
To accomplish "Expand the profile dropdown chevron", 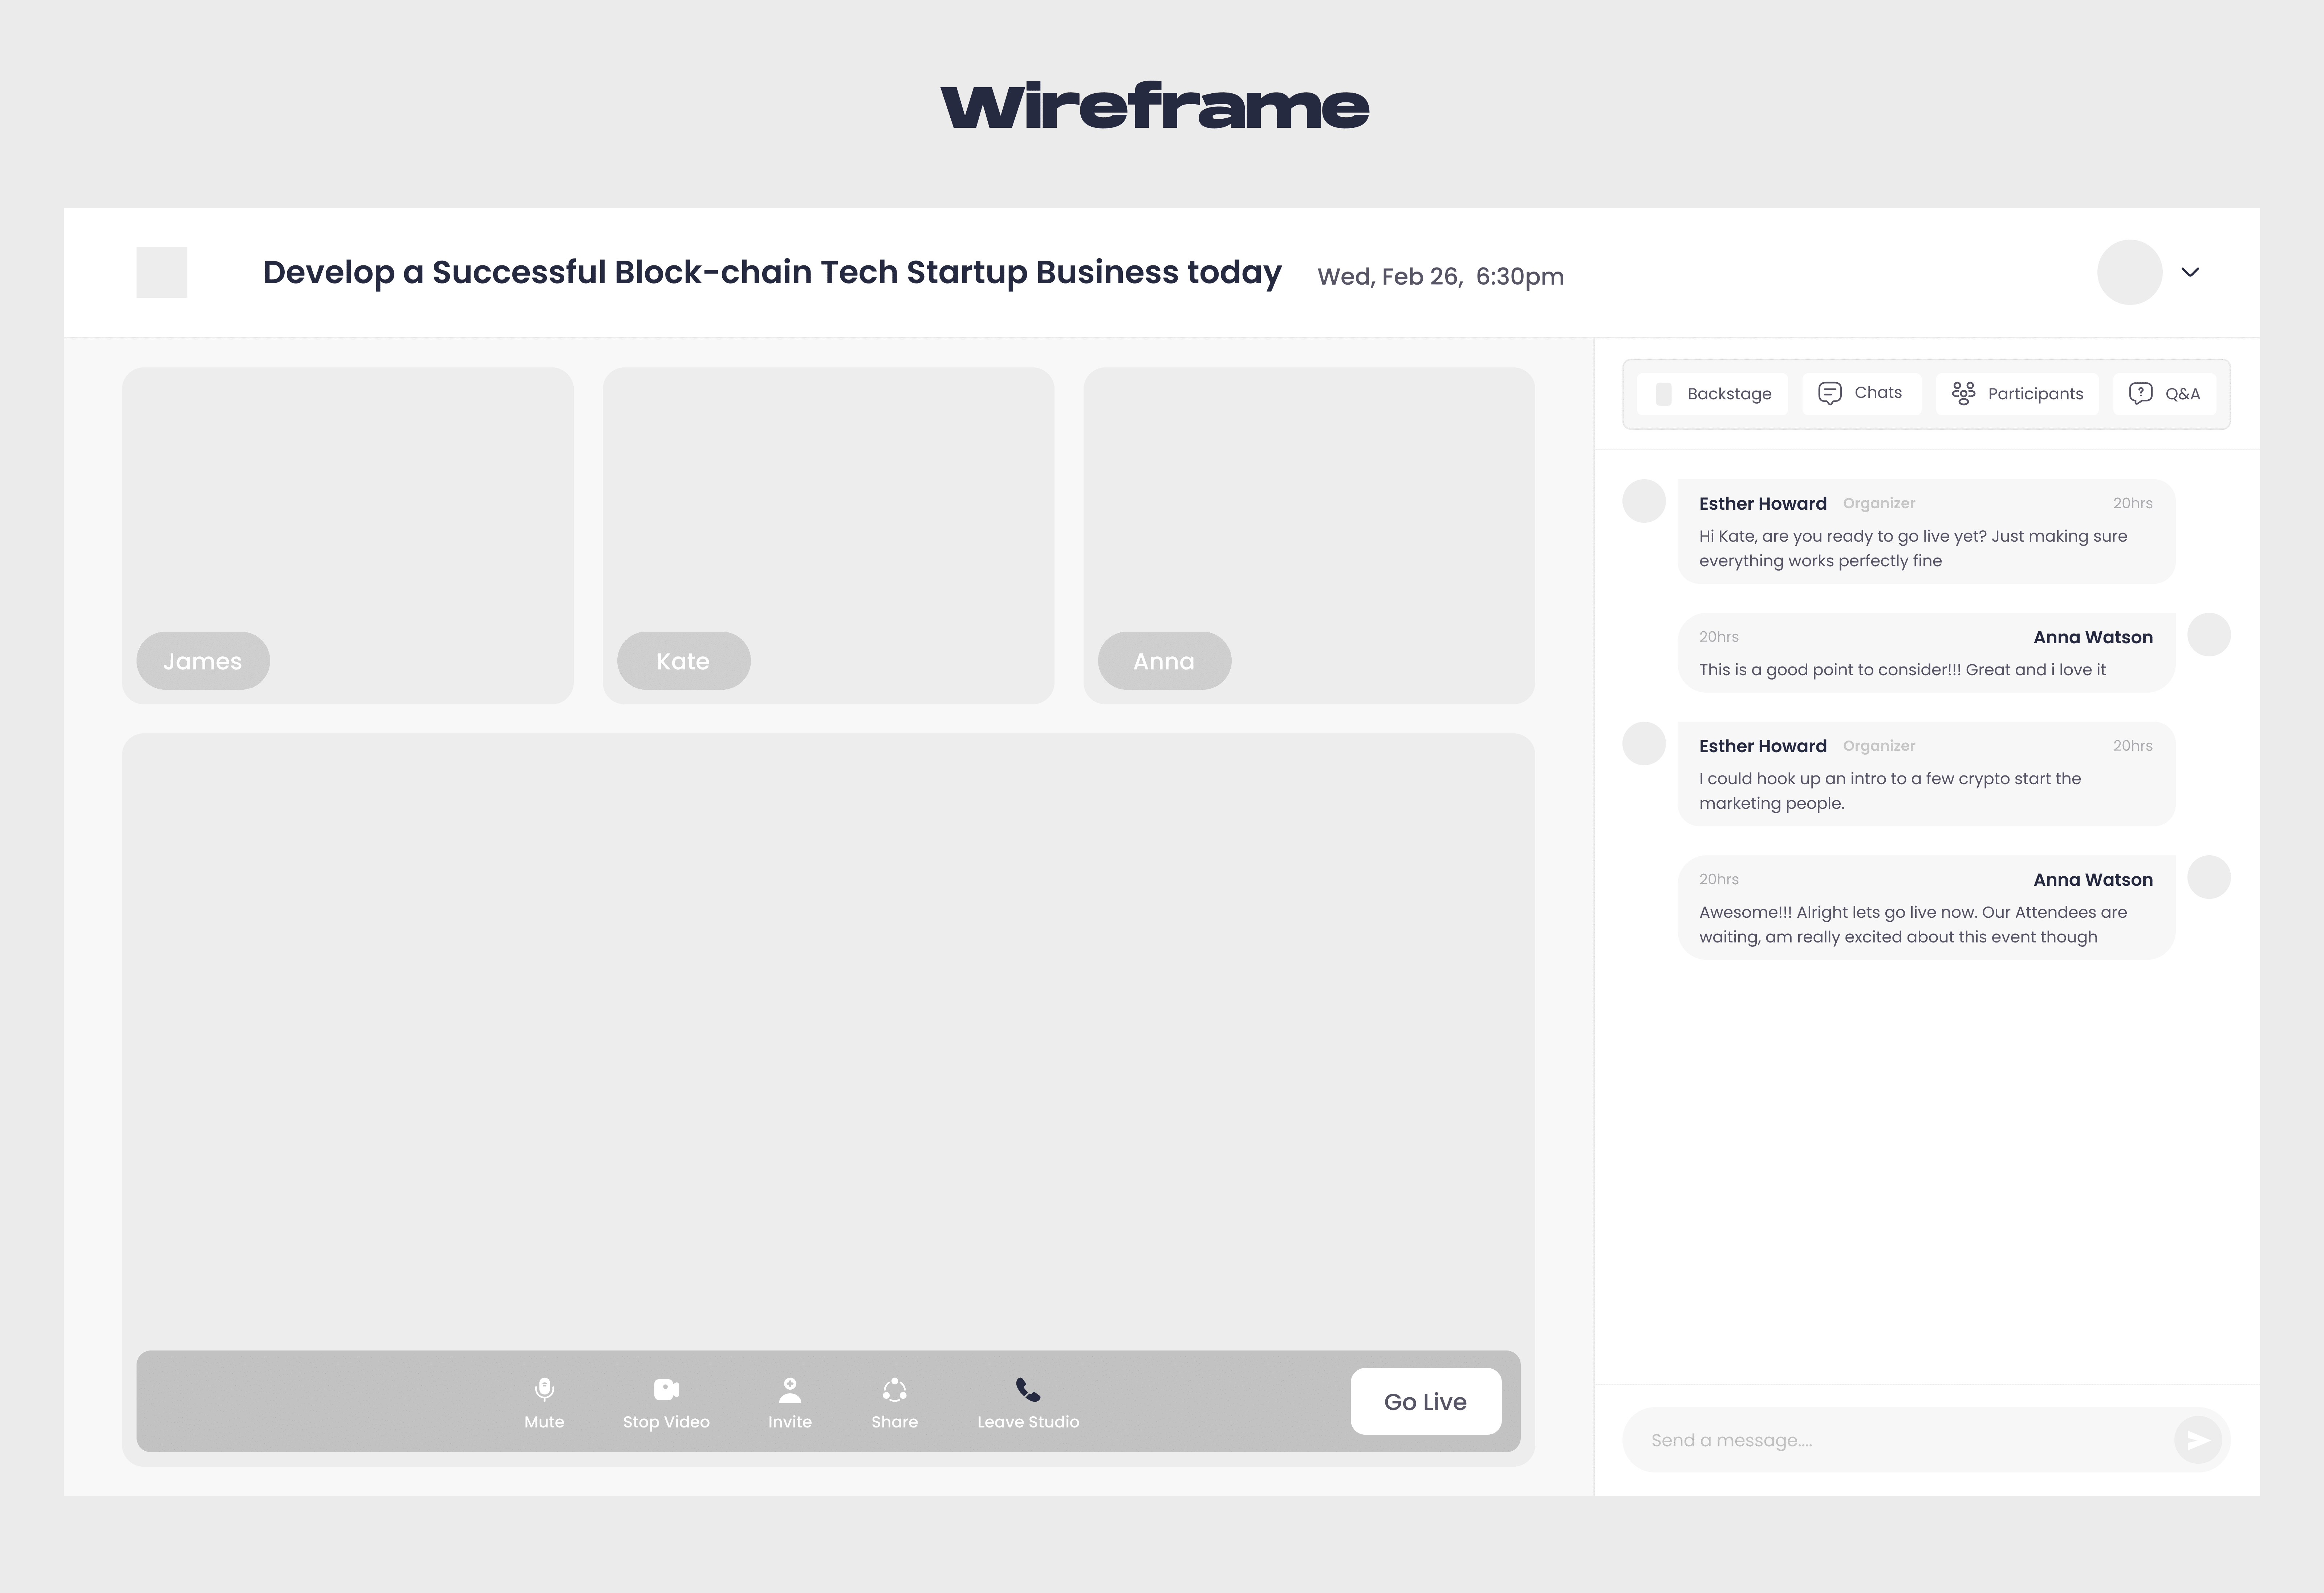I will click(2190, 272).
